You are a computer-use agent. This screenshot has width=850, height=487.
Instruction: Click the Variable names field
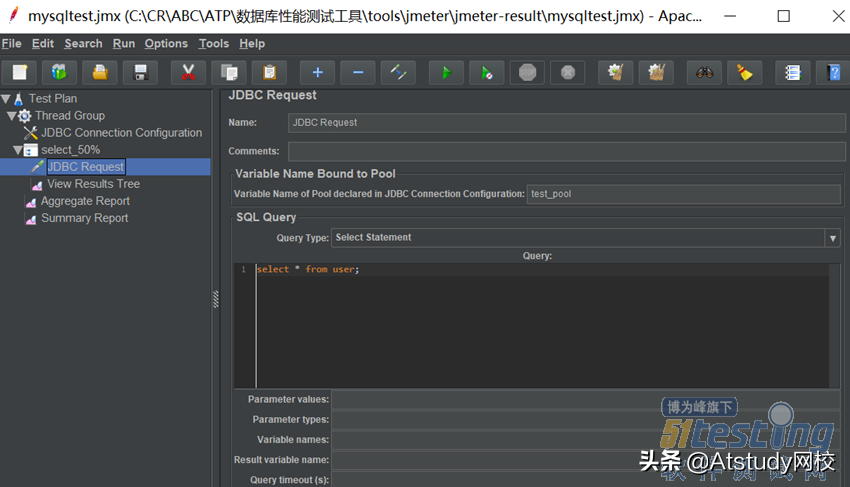coord(586,439)
